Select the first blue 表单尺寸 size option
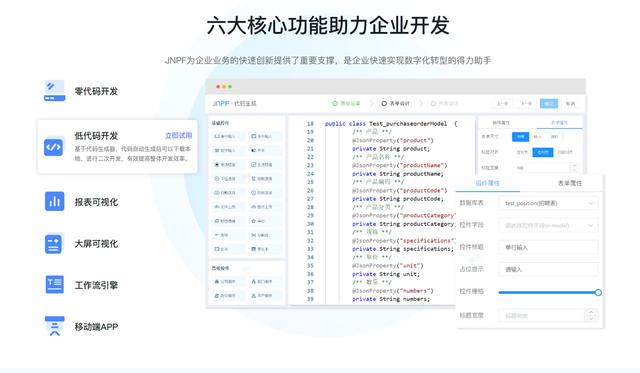 520,137
